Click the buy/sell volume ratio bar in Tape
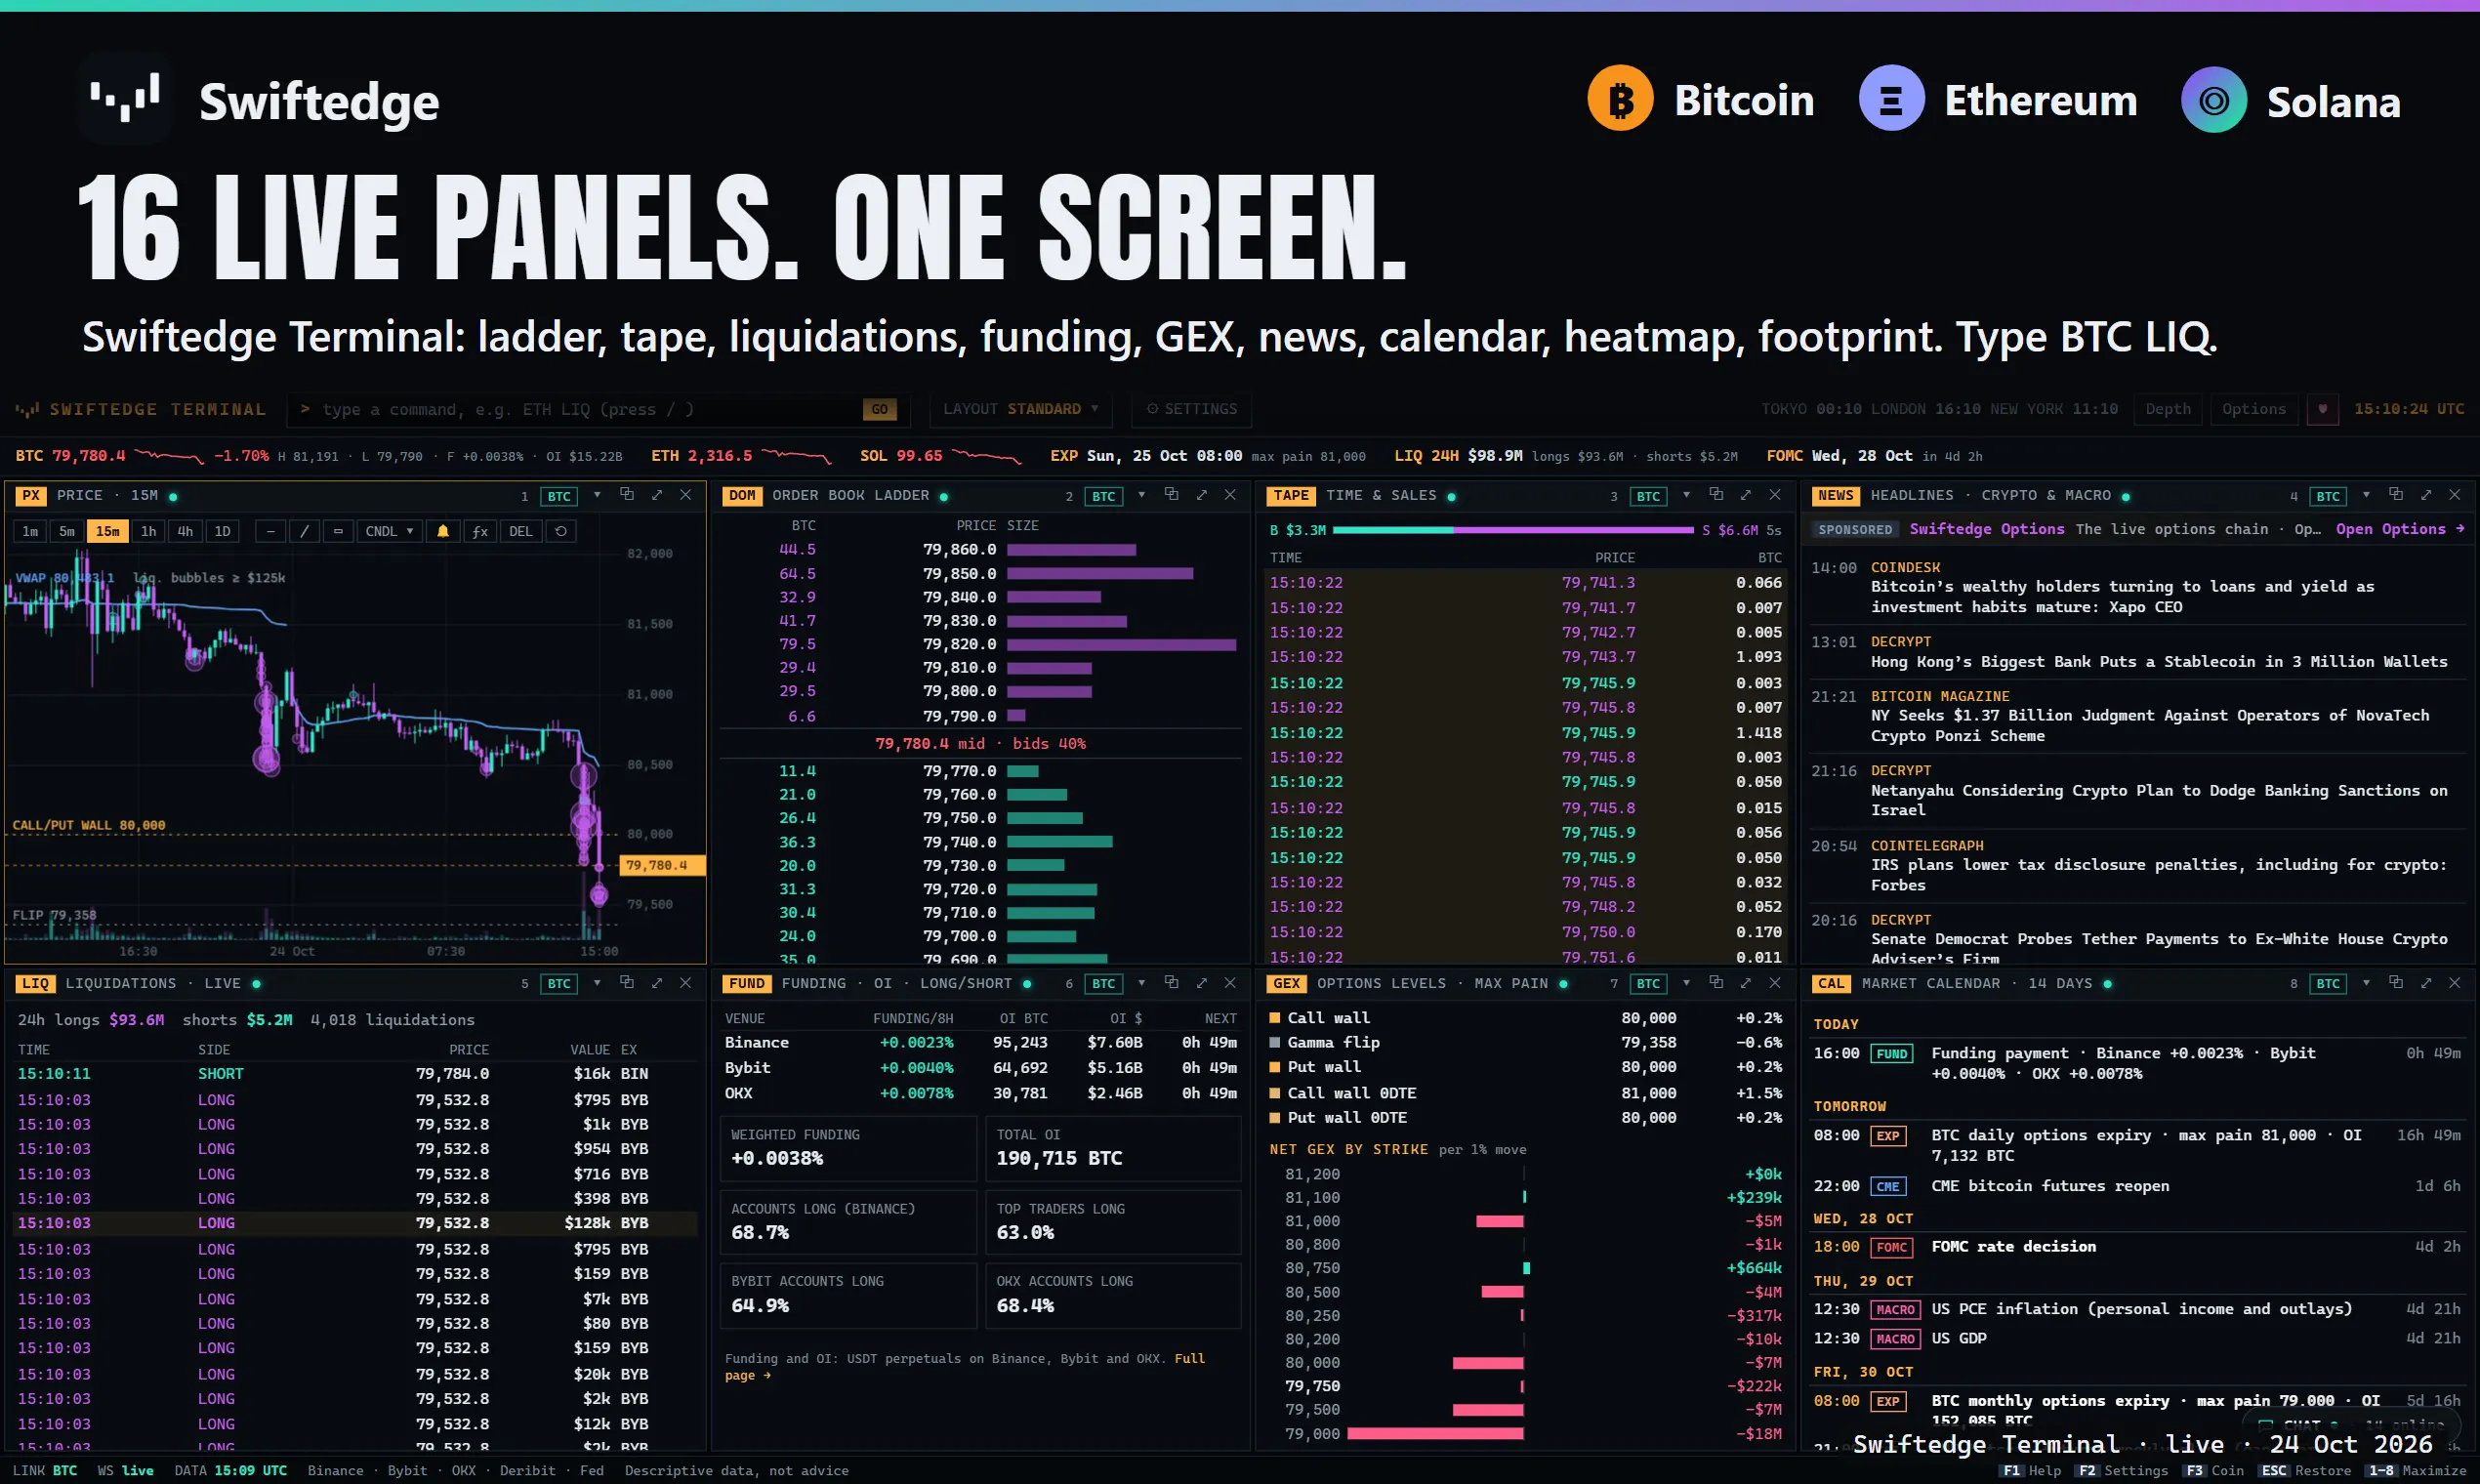Screen dimensions: 2480x1484 pos(1513,530)
